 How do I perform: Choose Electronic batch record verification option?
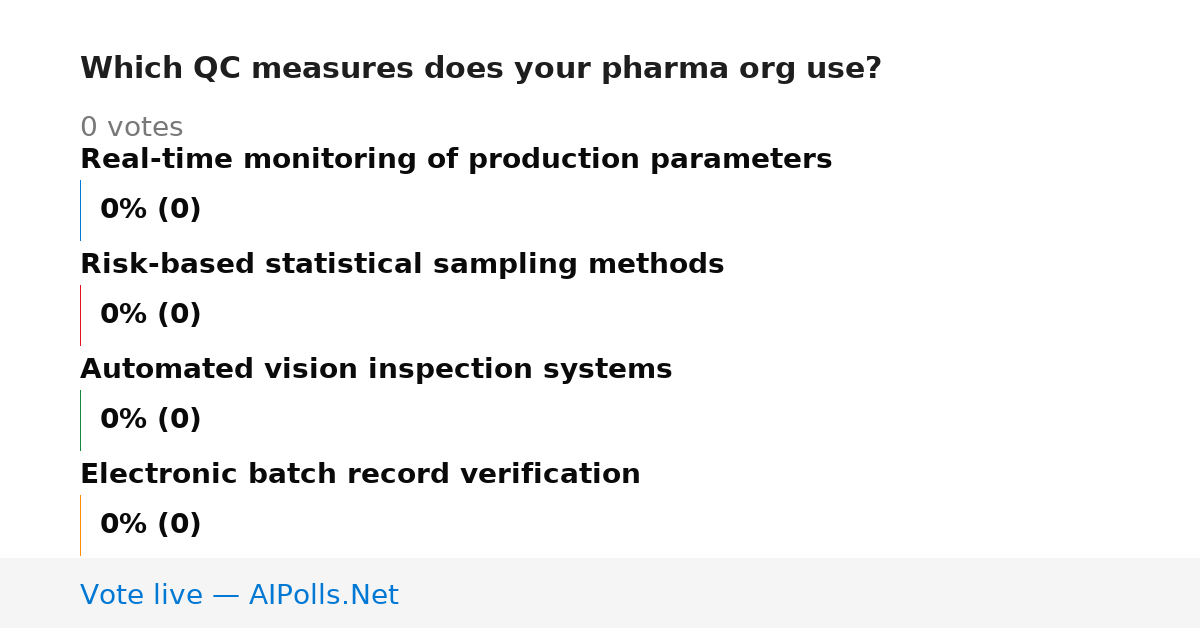click(360, 475)
